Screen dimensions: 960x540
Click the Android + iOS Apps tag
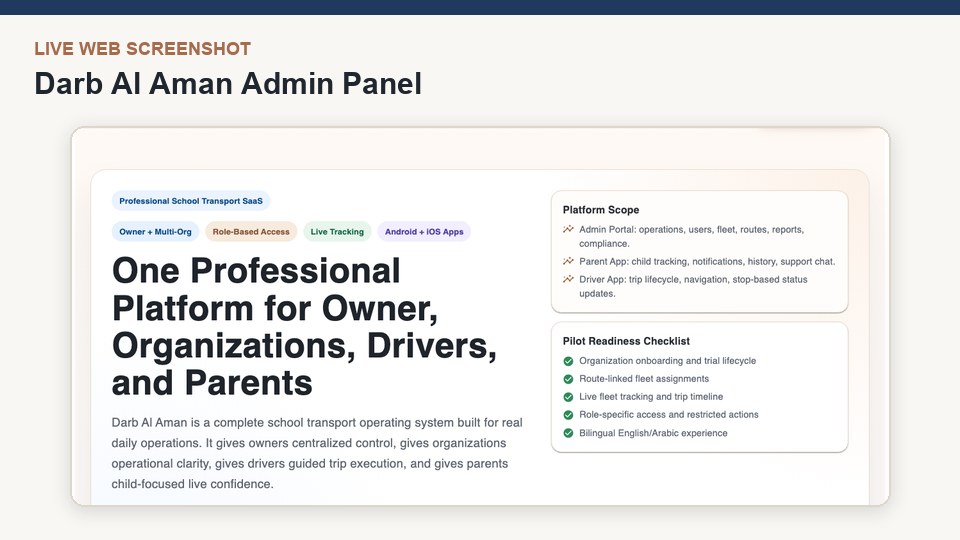pos(424,231)
